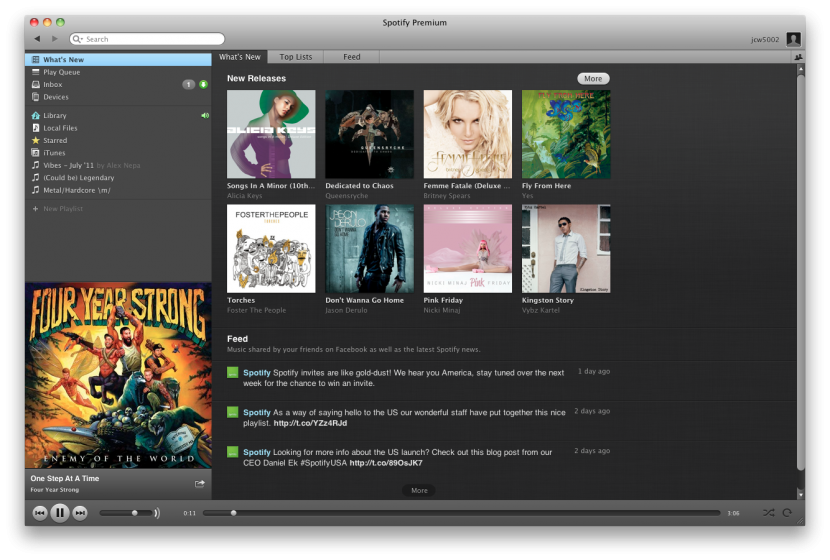Open the t.co/89OsJK7 link in feed
Screen dimensions: 830x560
pos(386,463)
